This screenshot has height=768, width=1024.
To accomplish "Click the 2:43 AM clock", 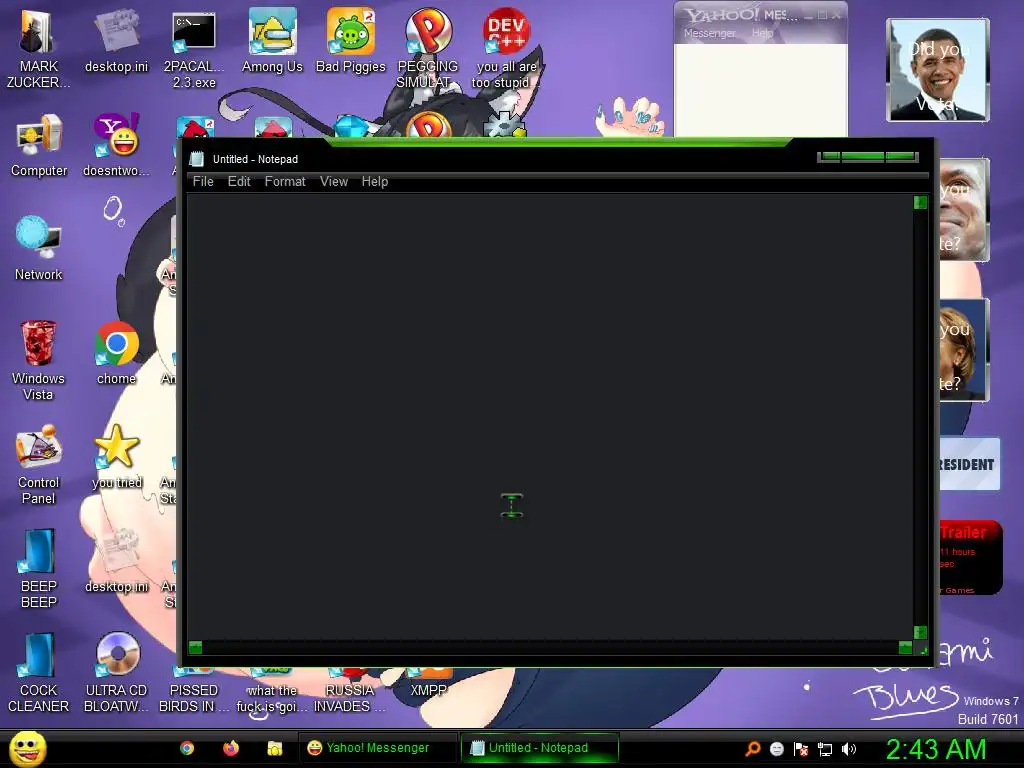I will pyautogui.click(x=936, y=749).
